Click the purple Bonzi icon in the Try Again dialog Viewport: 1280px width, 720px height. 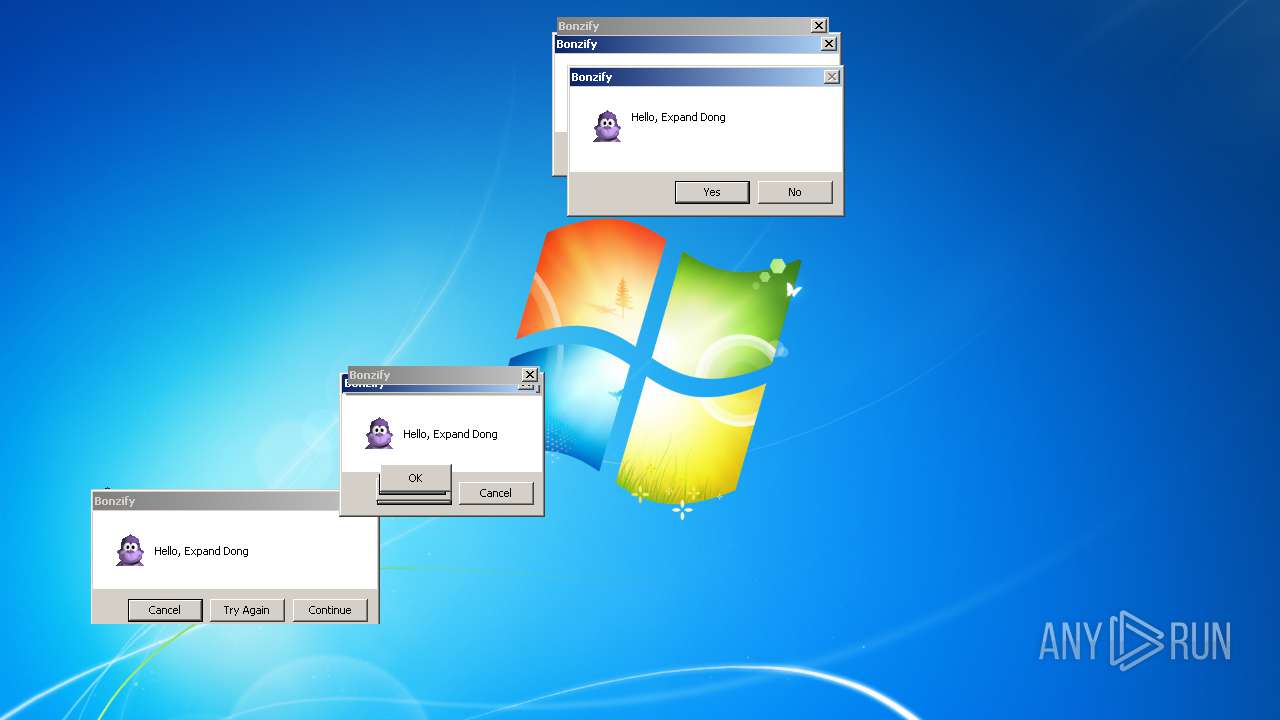[x=130, y=550]
